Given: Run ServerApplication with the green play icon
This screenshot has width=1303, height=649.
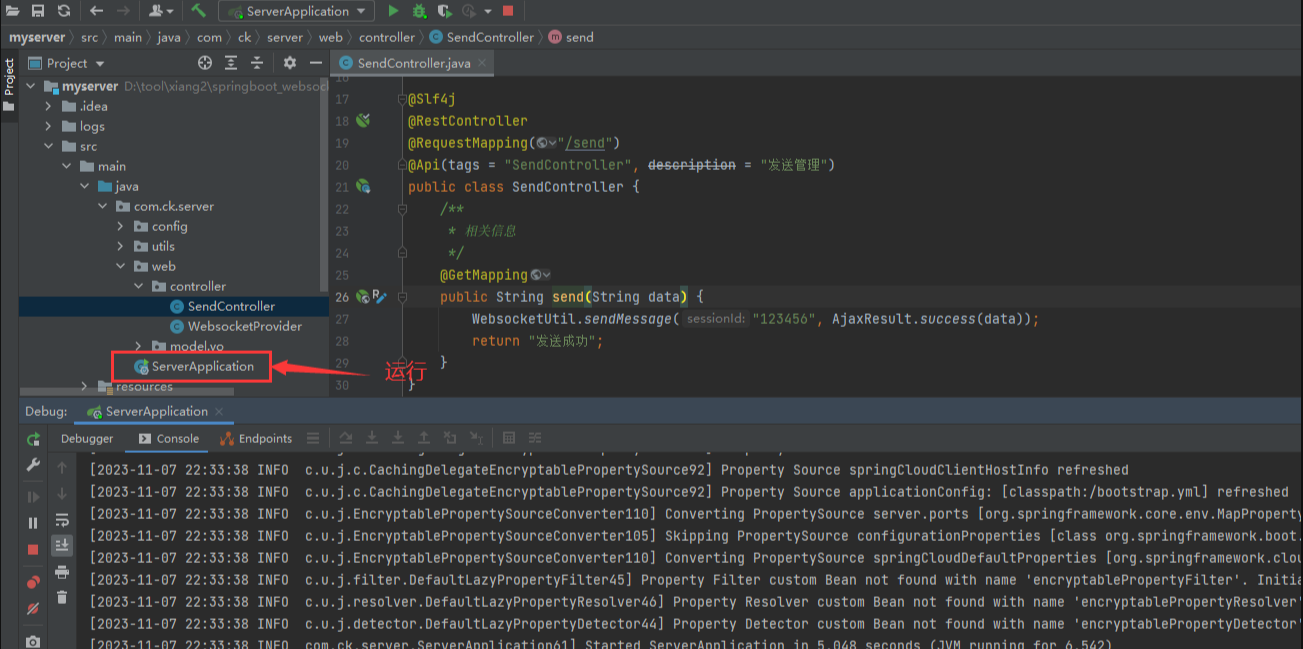Looking at the screenshot, I should coord(393,11).
